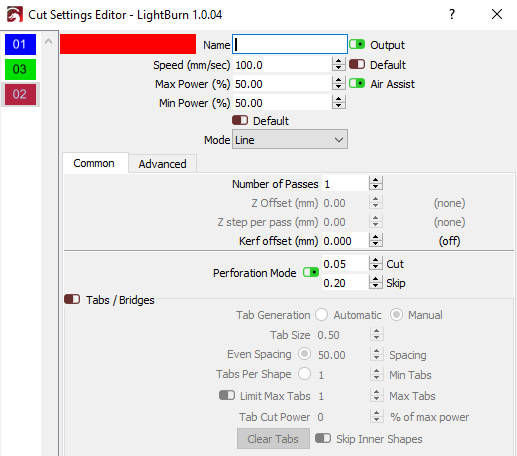Viewport: 517px width, 456px height.
Task: Adjust Tab Cut Power spinner arrows
Action: 377,417
